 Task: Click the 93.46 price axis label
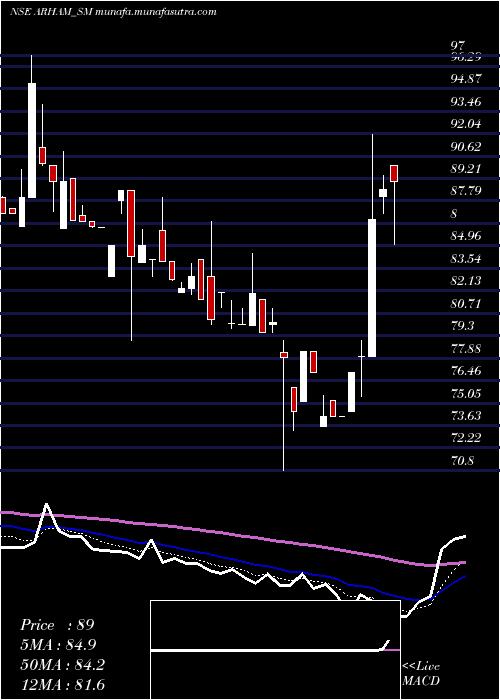click(x=466, y=102)
